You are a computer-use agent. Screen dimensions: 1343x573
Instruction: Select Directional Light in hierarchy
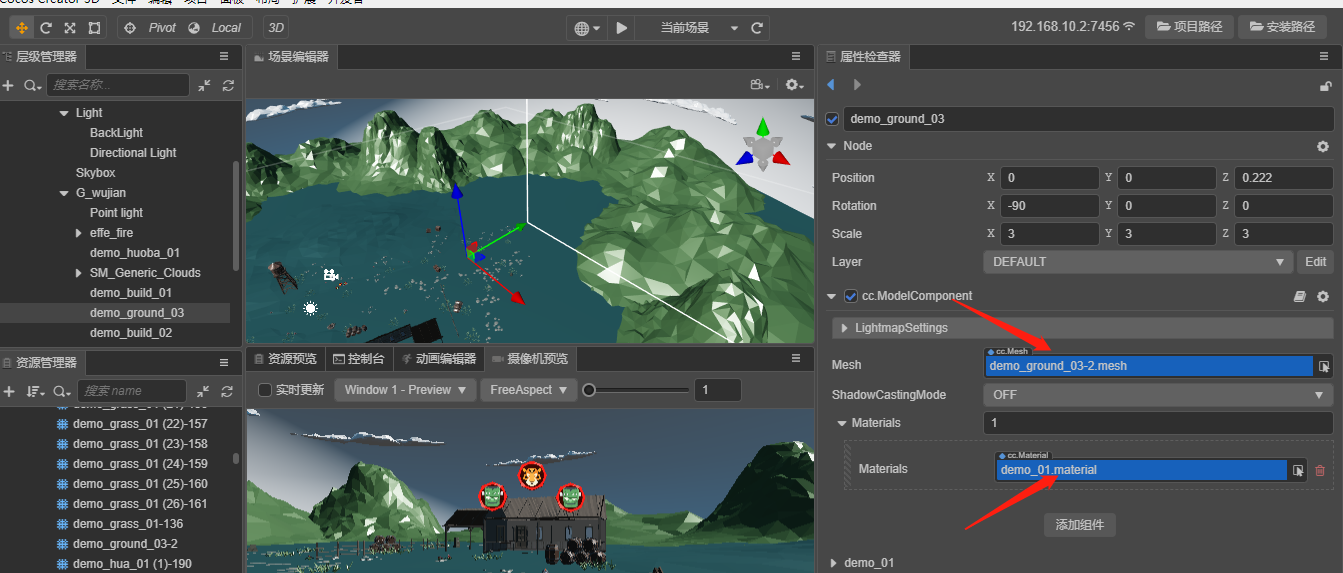click(133, 153)
